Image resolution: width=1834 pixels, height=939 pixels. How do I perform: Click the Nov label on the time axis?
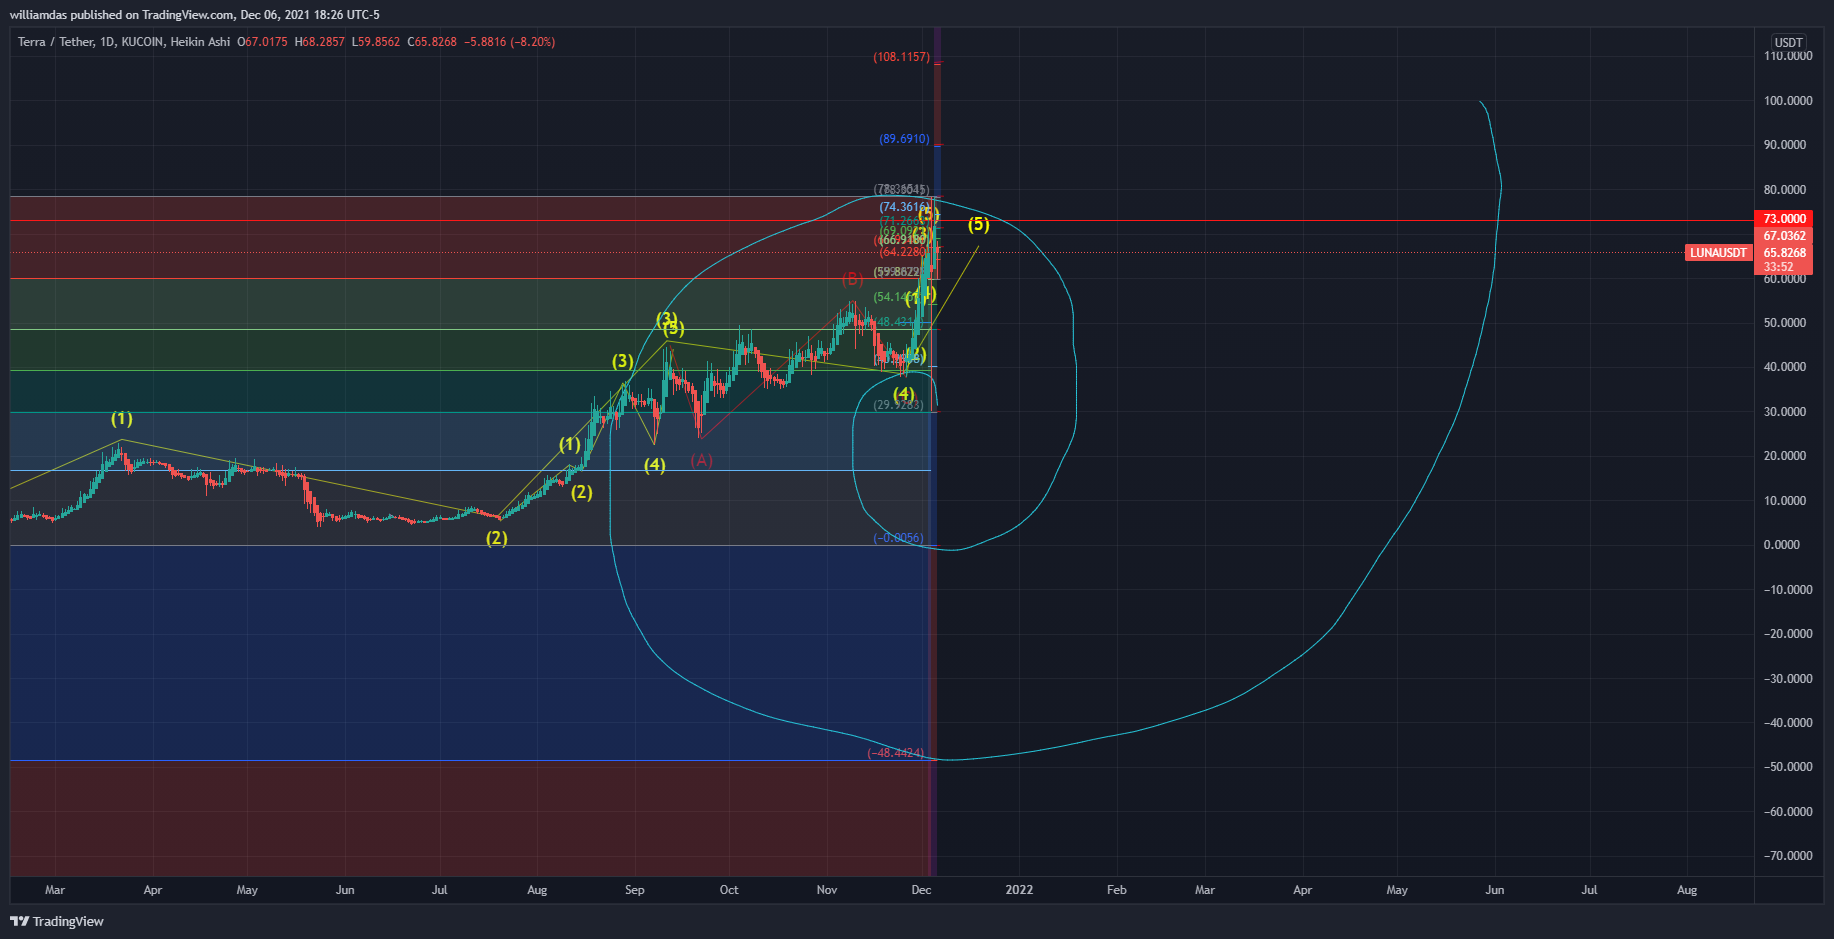[x=827, y=890]
